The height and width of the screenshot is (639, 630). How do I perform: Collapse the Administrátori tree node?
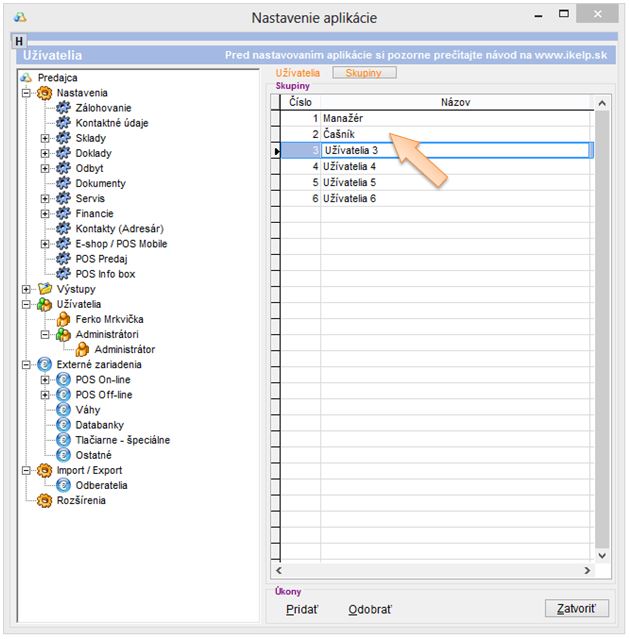coord(45,334)
